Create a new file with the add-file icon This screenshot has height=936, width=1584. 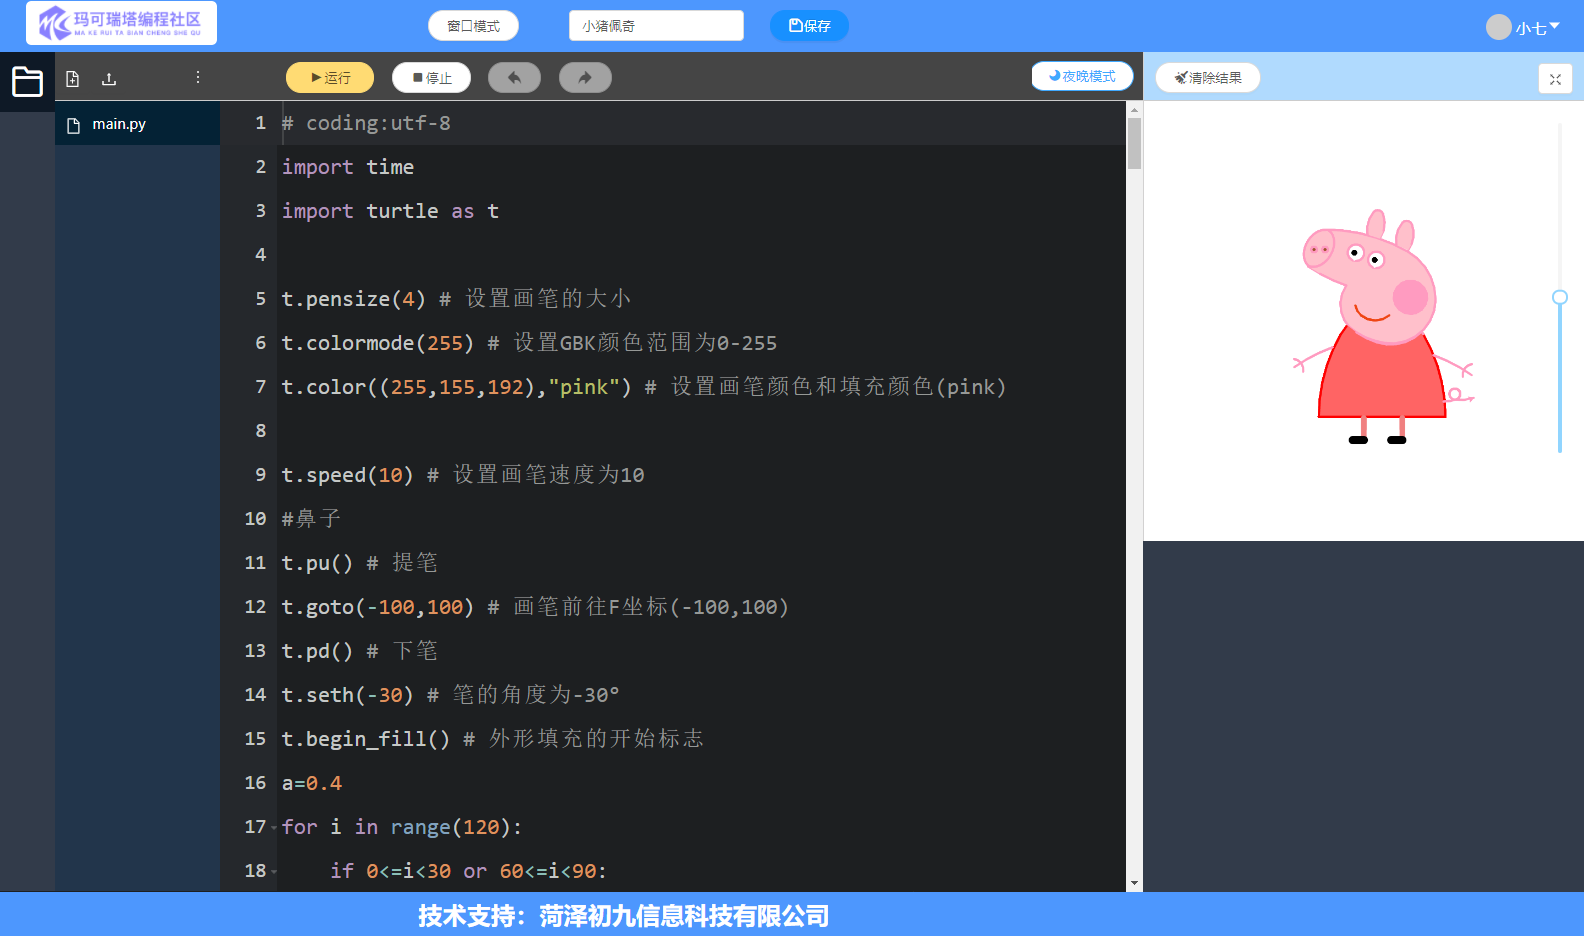[x=72, y=79]
